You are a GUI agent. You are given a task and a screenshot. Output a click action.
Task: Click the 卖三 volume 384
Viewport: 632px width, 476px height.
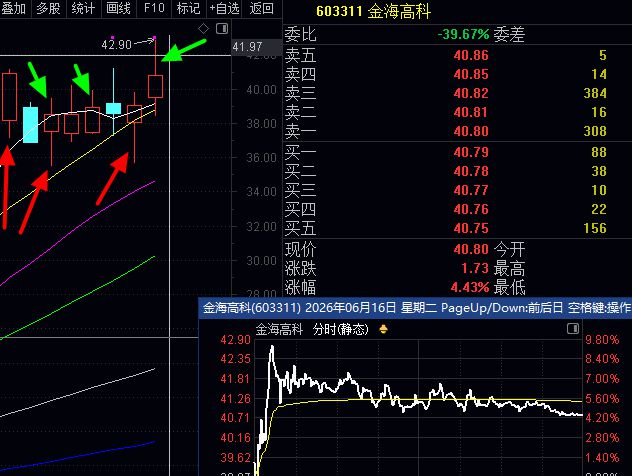click(x=595, y=93)
